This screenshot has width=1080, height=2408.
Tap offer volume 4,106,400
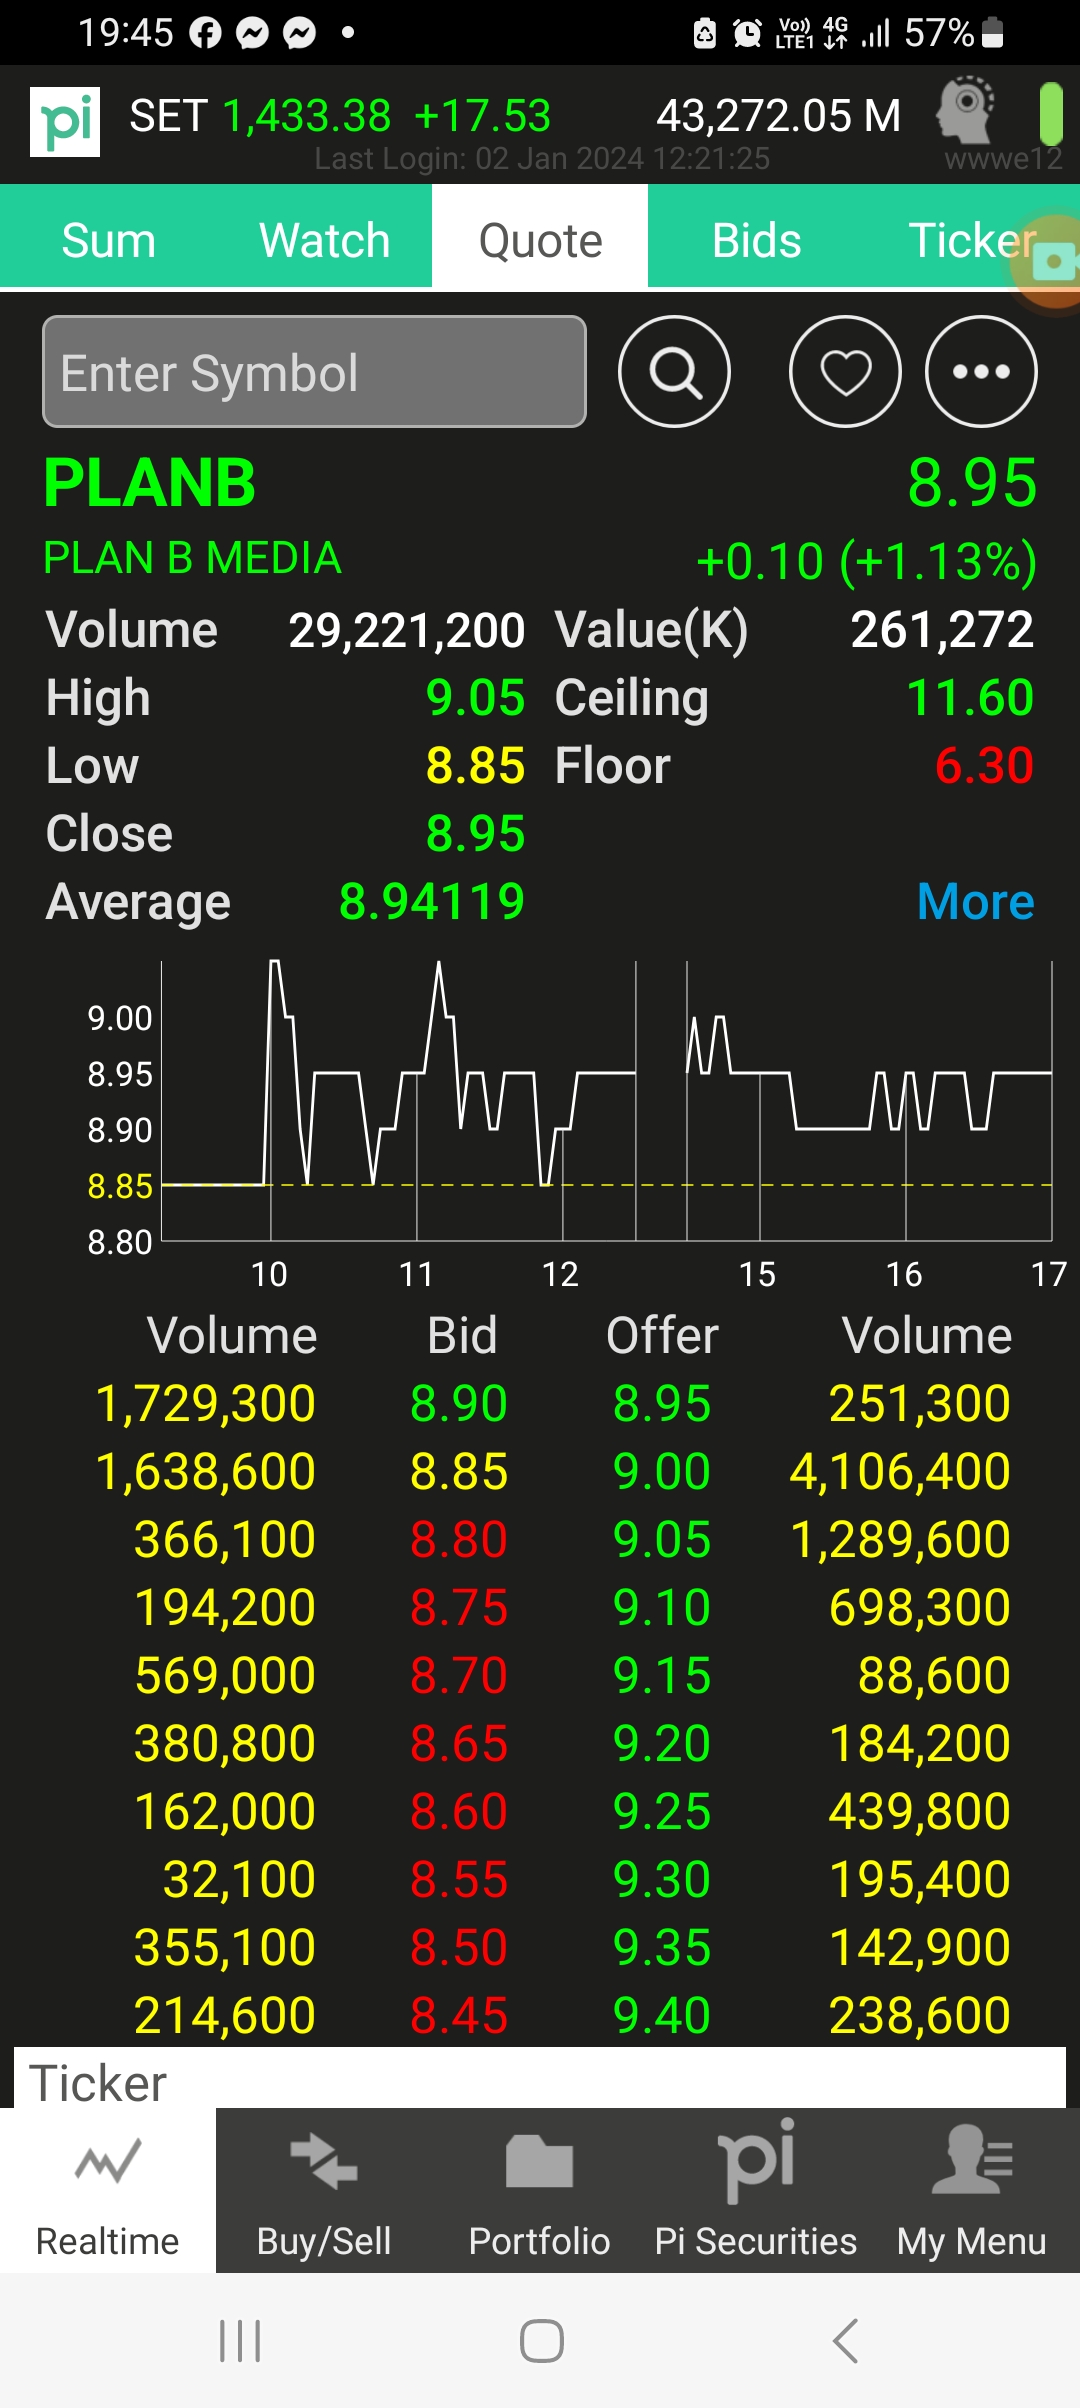(900, 1472)
